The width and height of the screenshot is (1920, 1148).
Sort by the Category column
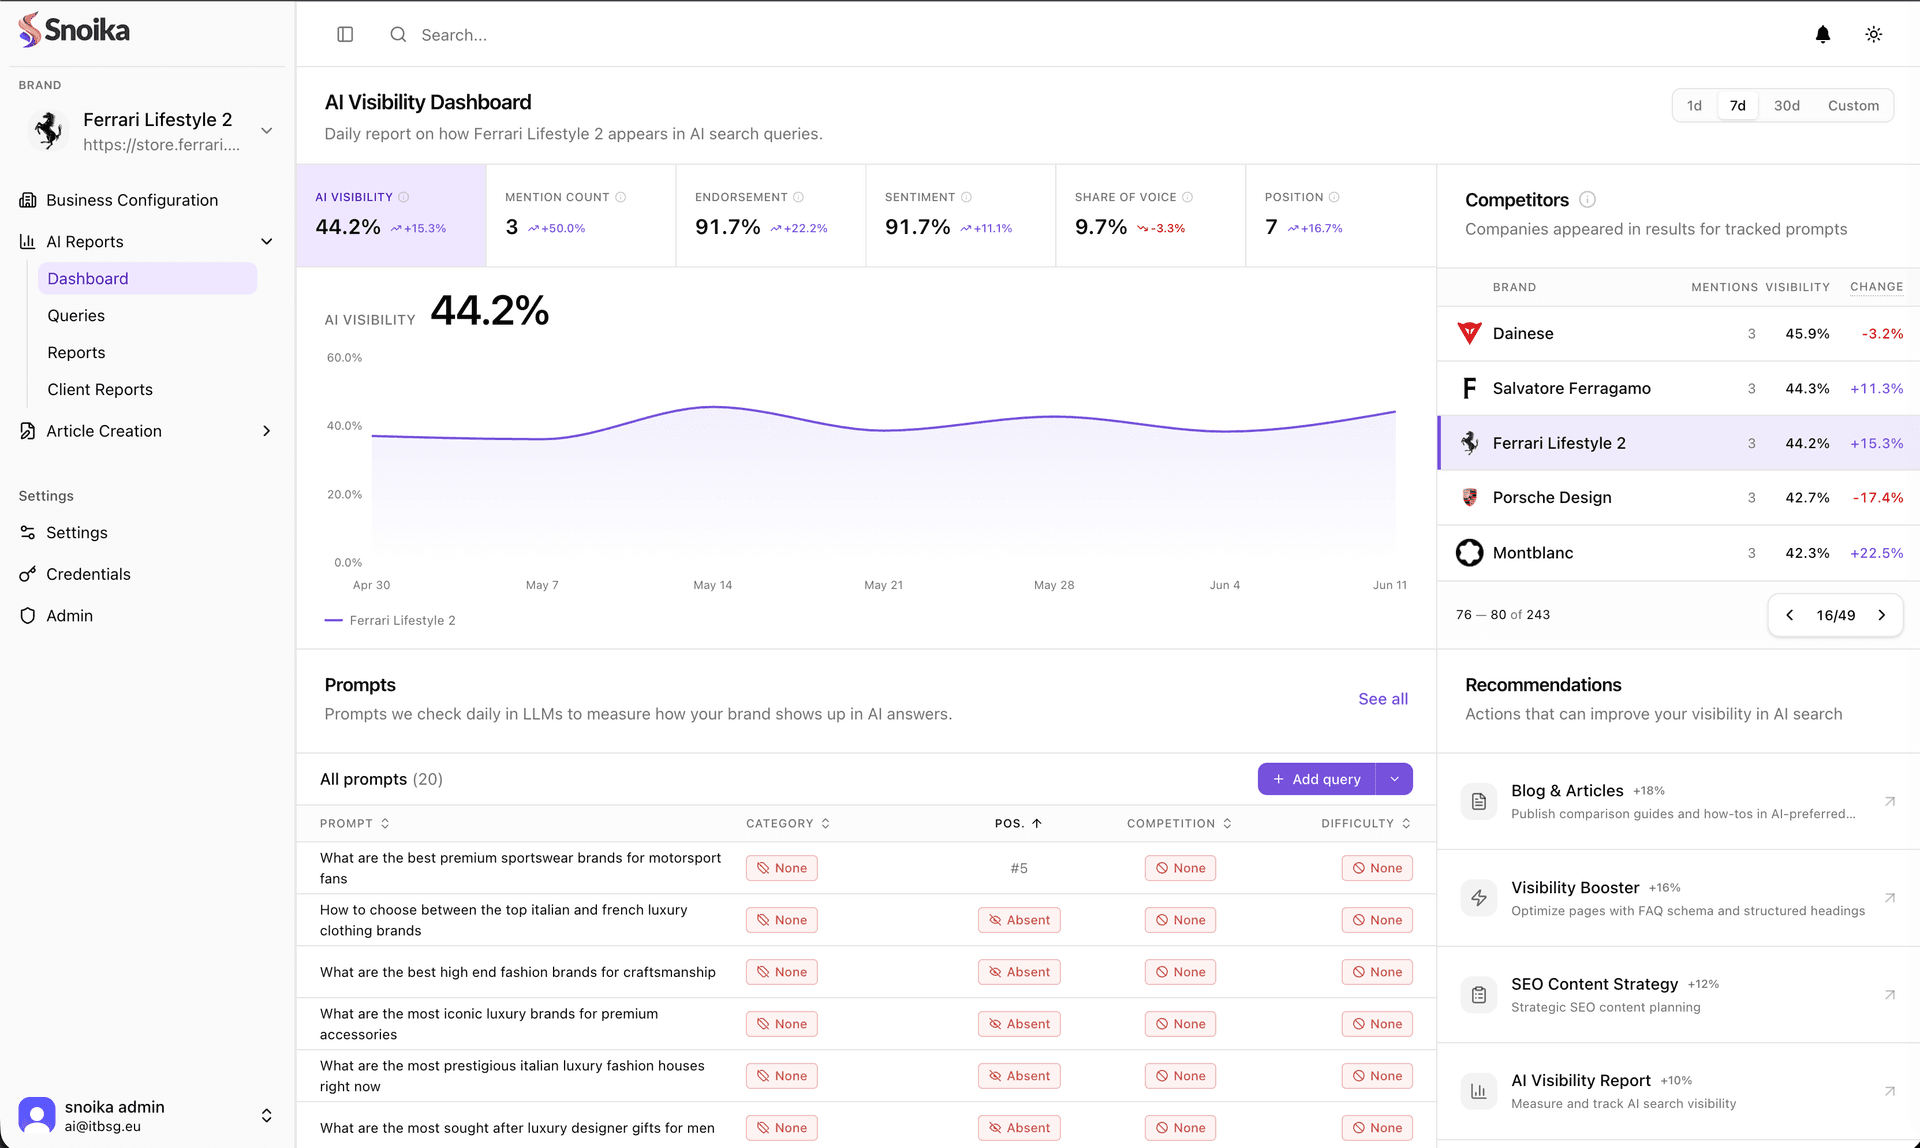[788, 824]
